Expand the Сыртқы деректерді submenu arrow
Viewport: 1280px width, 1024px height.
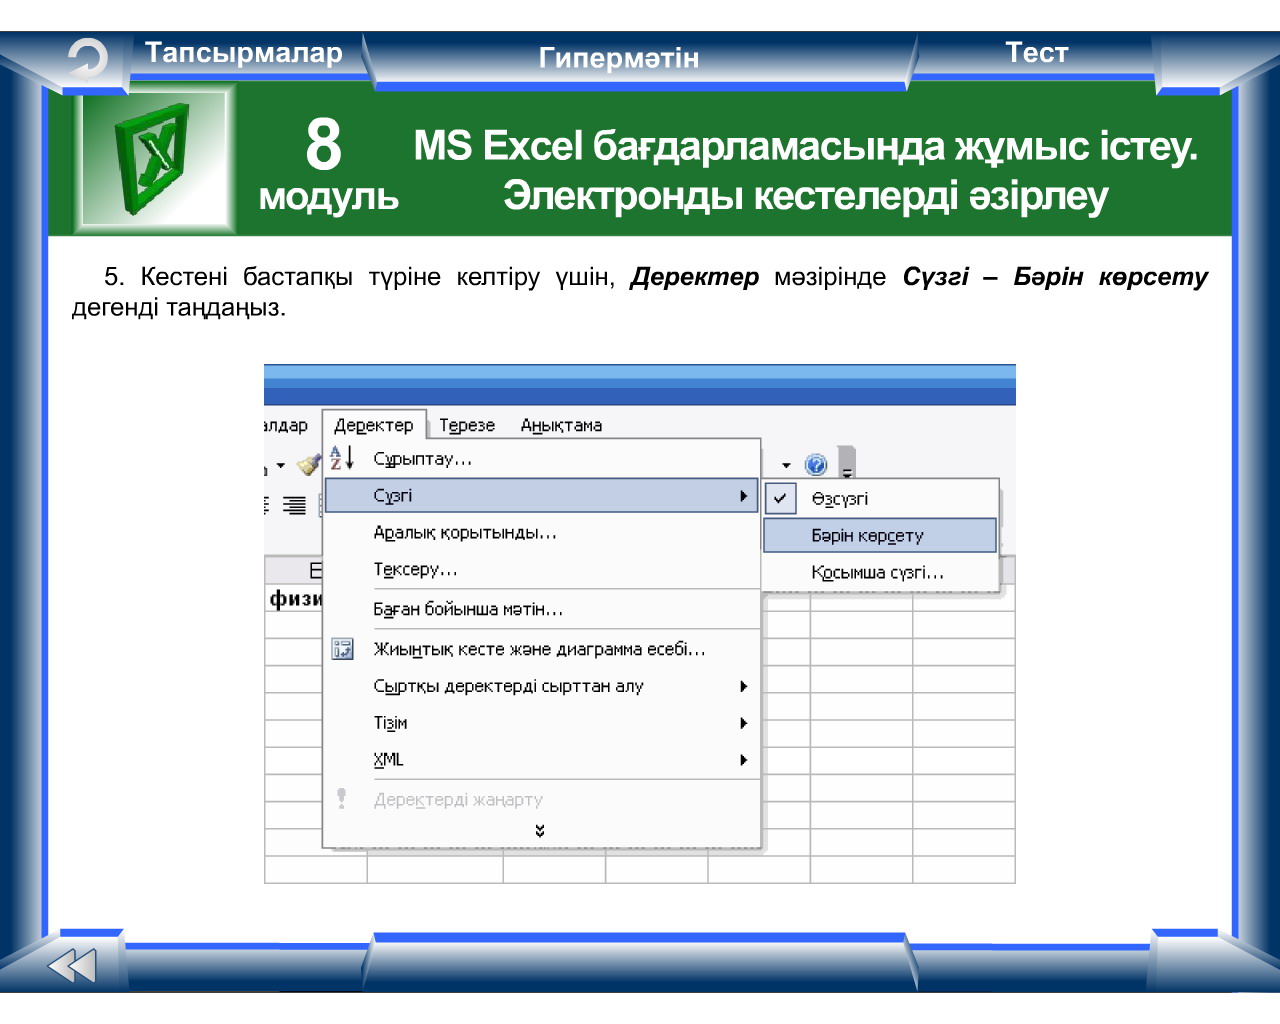tap(743, 686)
